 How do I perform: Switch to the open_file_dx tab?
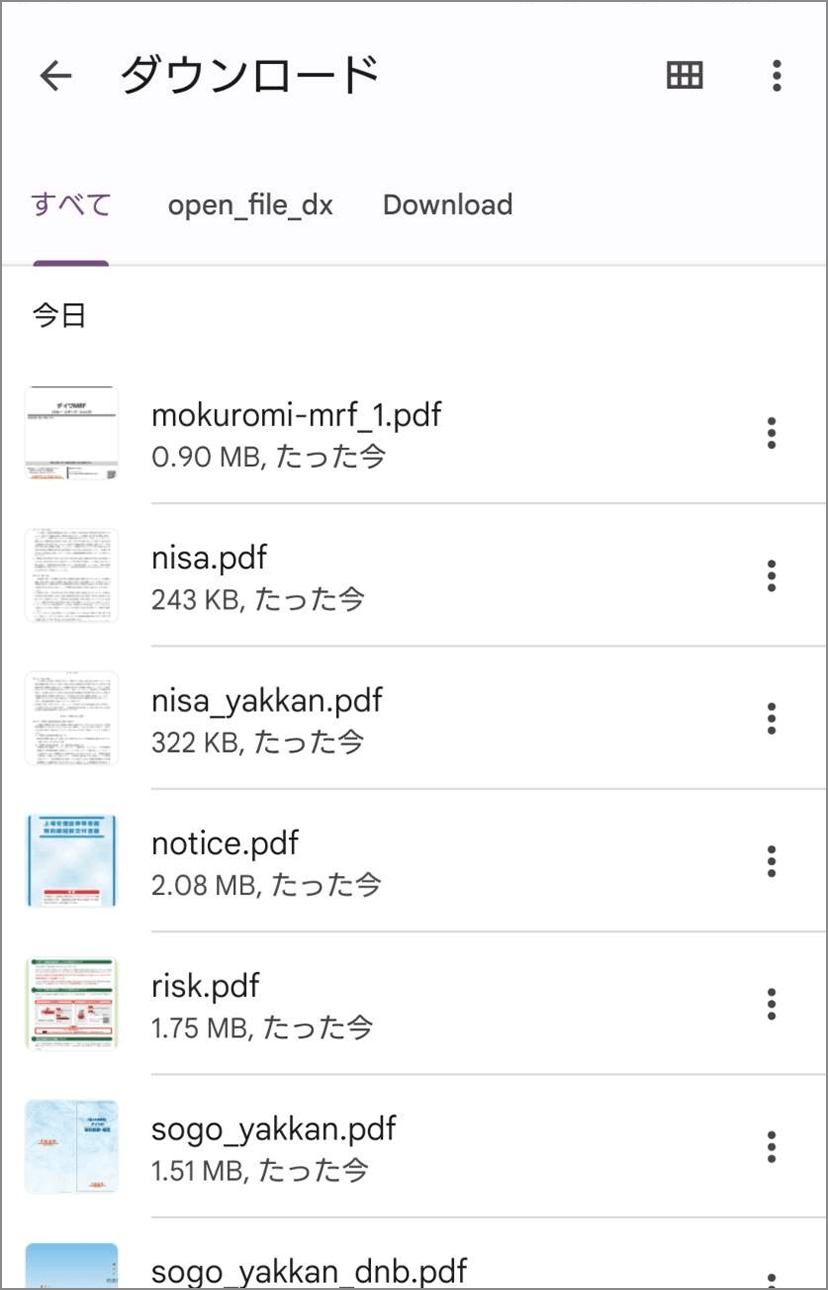(250, 205)
